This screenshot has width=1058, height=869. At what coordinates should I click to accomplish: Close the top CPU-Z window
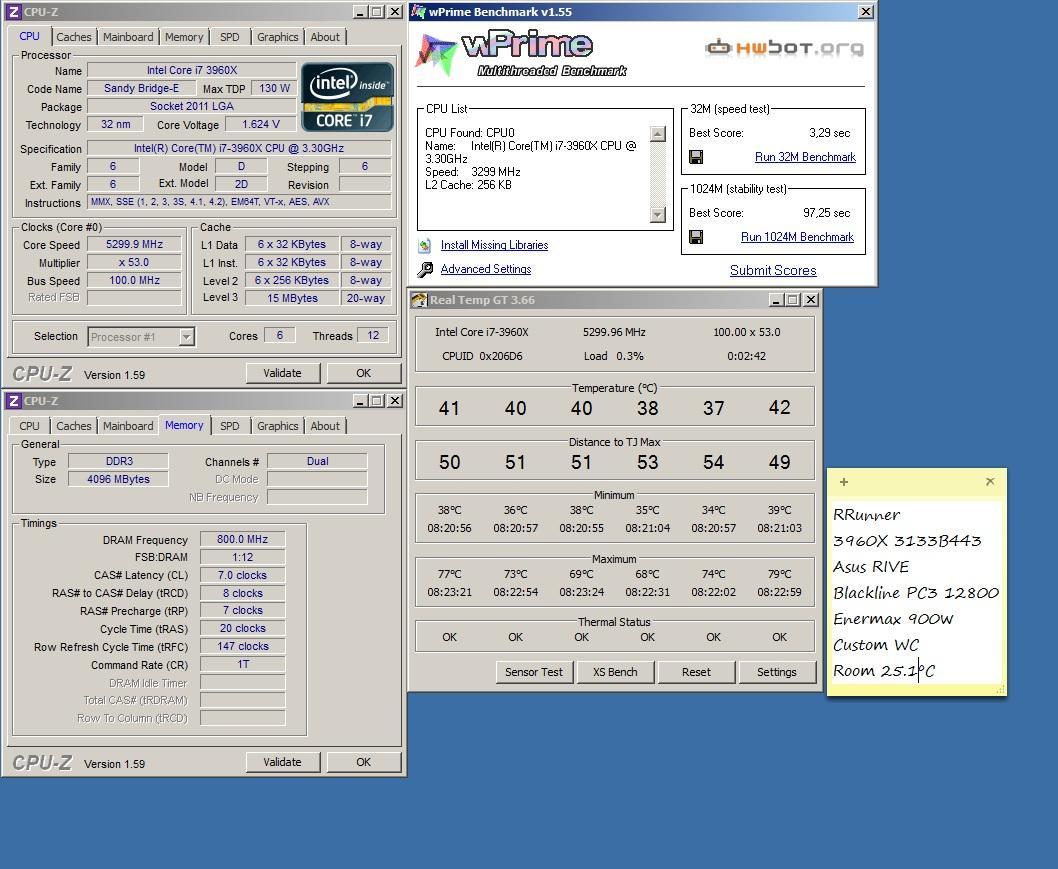[395, 11]
